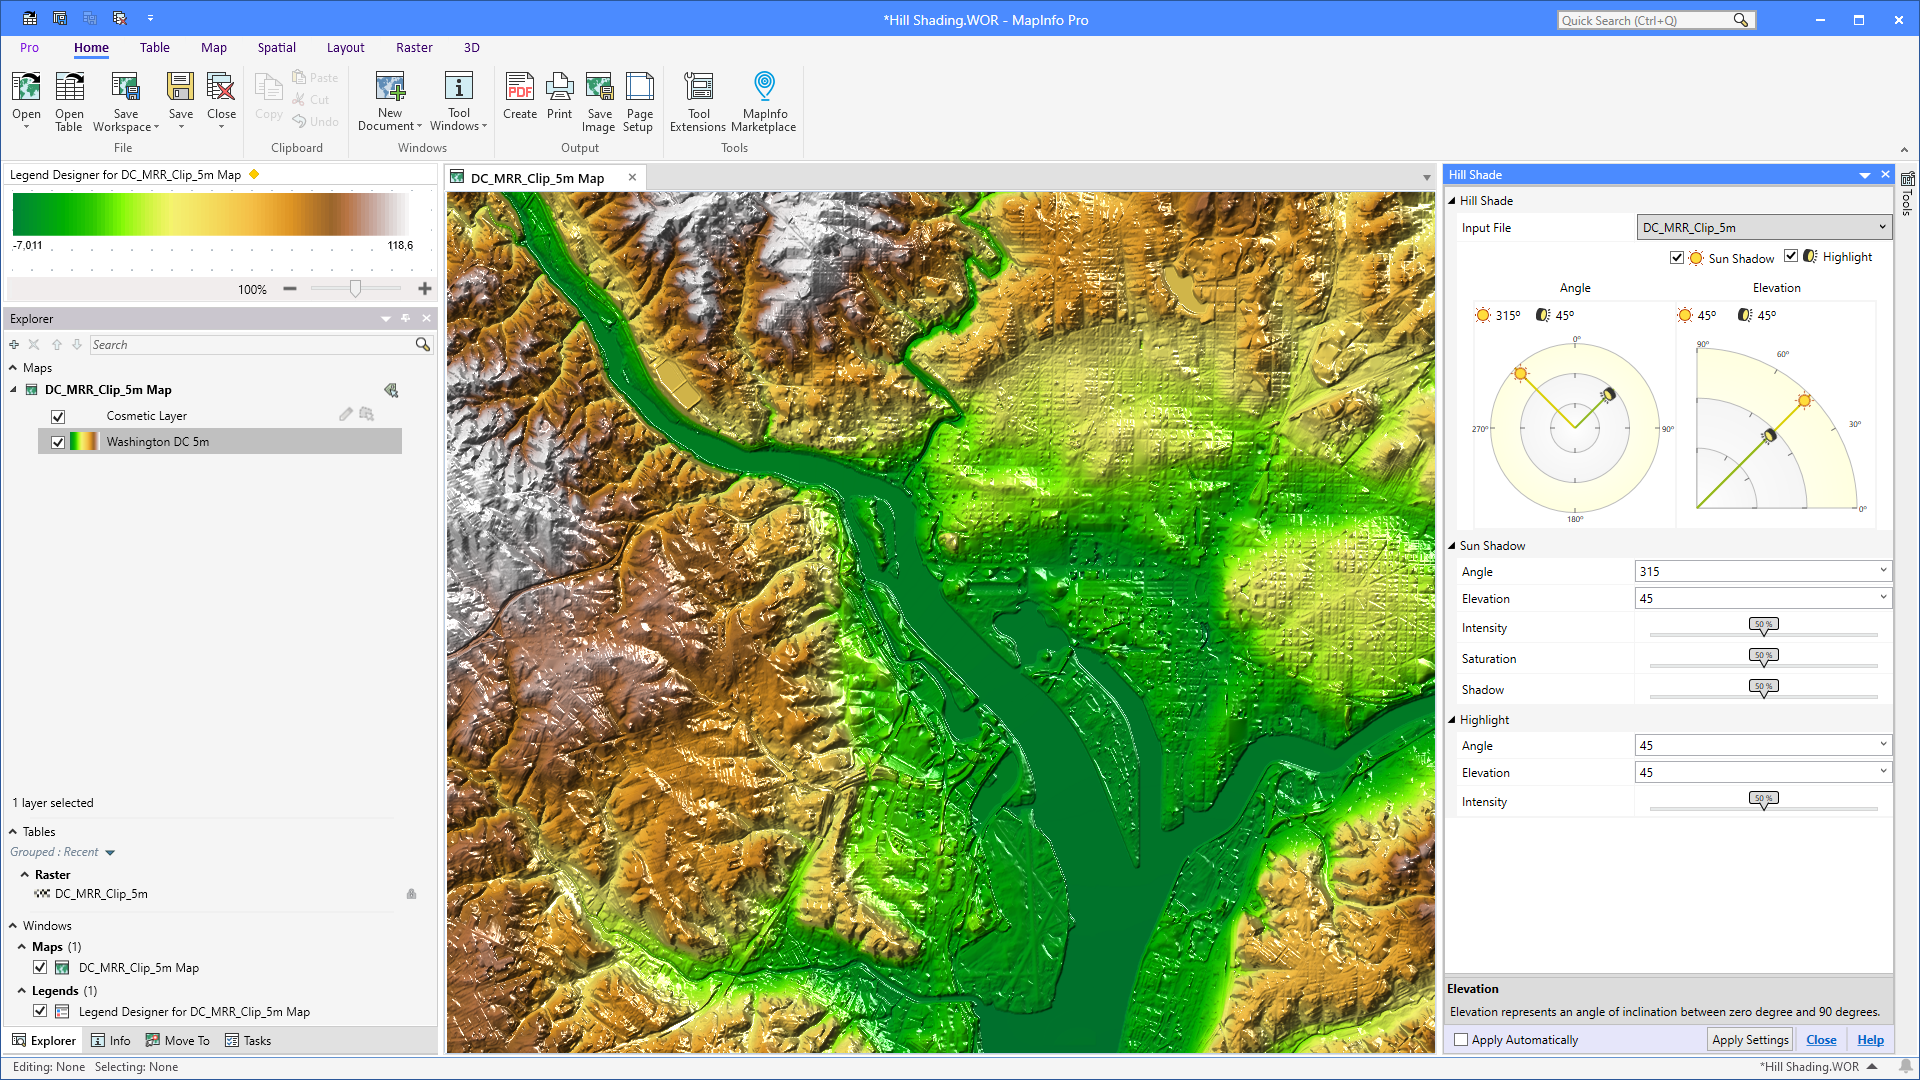This screenshot has height=1080, width=1920.
Task: Click the zoom-out minus in Legend Designer
Action: pos(290,289)
